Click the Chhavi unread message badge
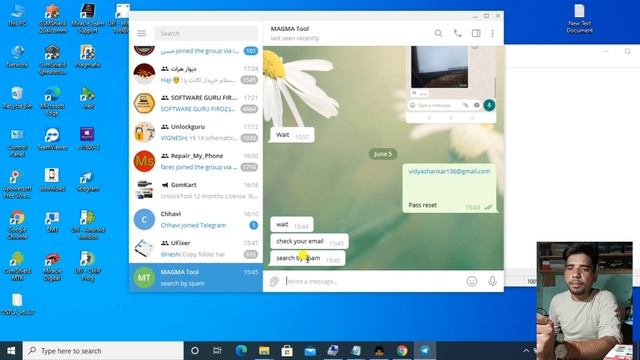640x360 pixels. click(x=253, y=225)
